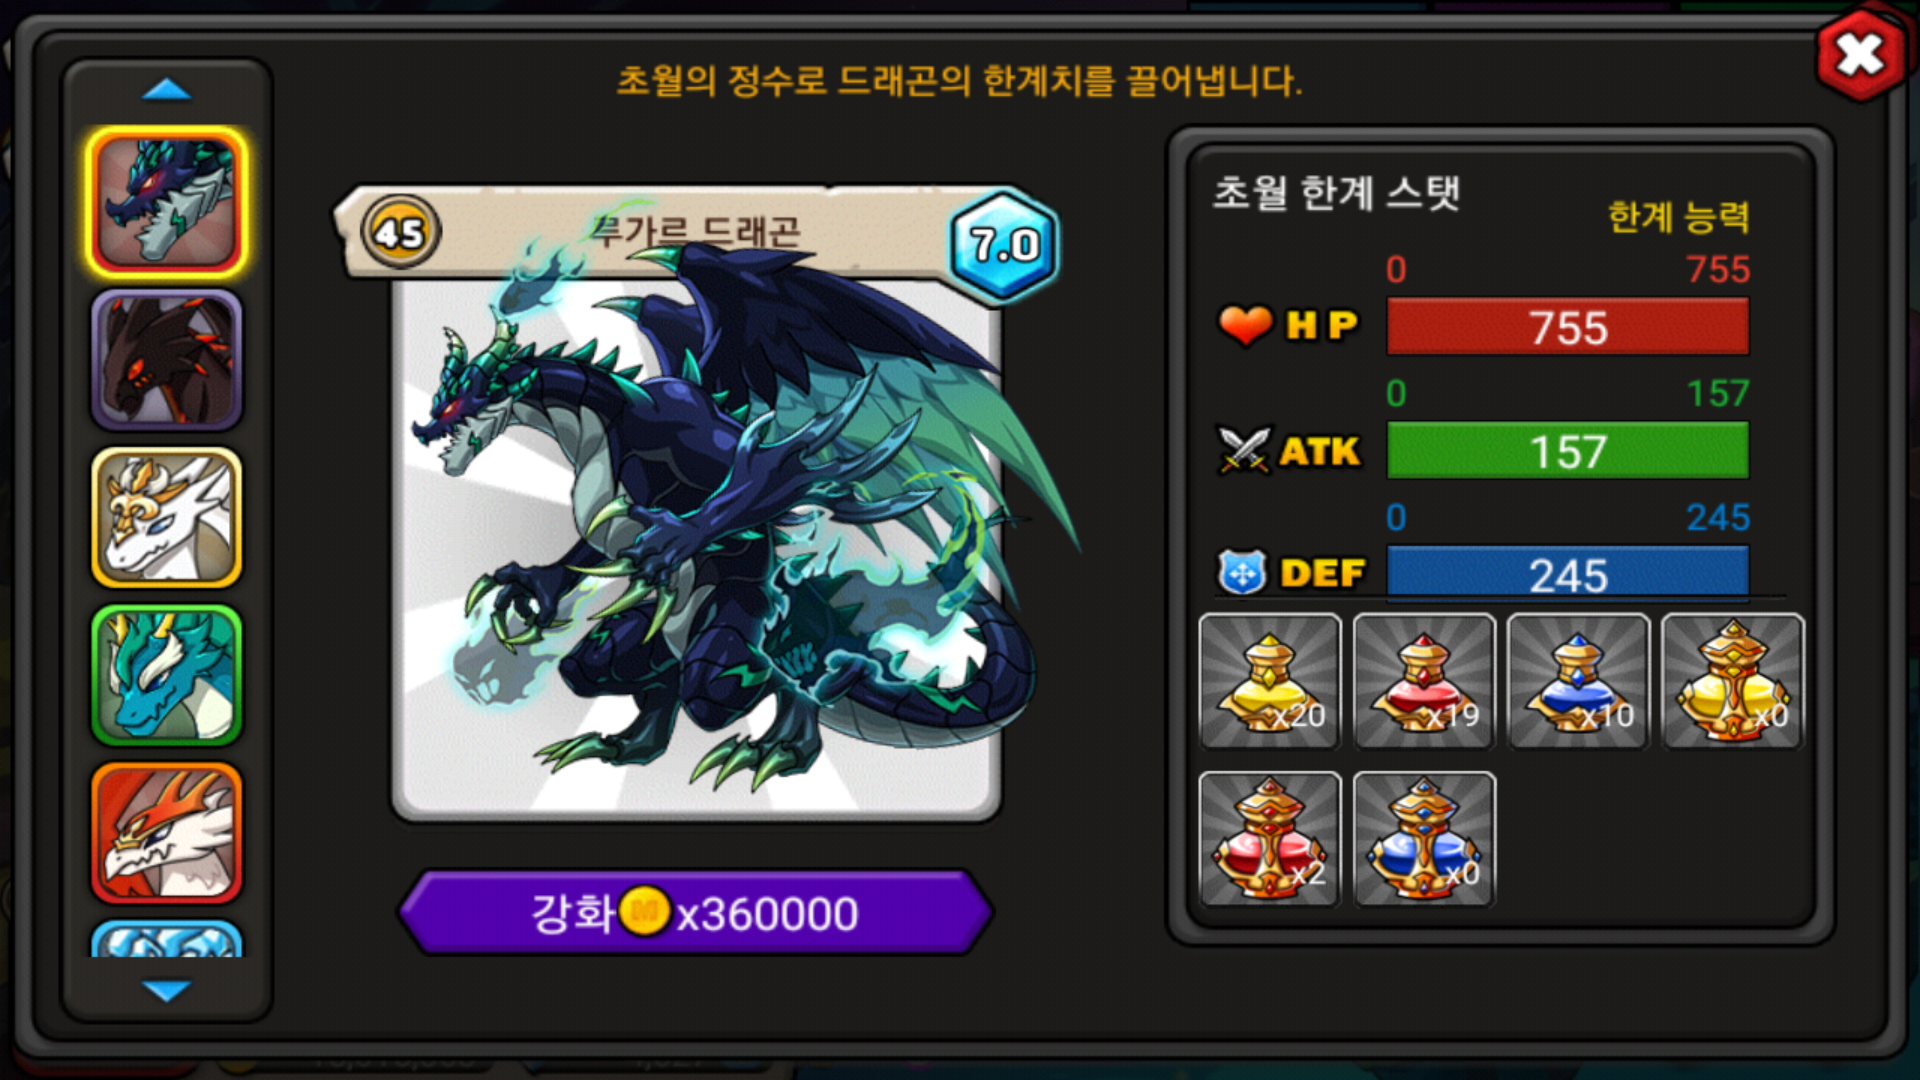Select the white-and-gold dragon portrait
This screenshot has height=1080, width=1920.
(166, 517)
